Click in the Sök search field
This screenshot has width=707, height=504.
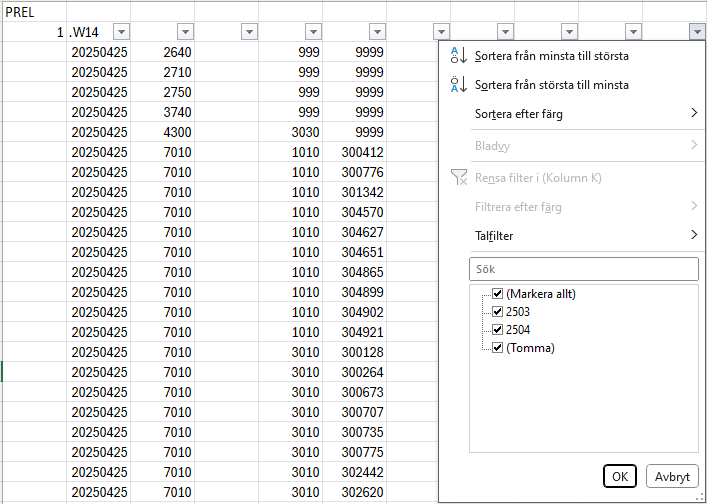point(583,269)
